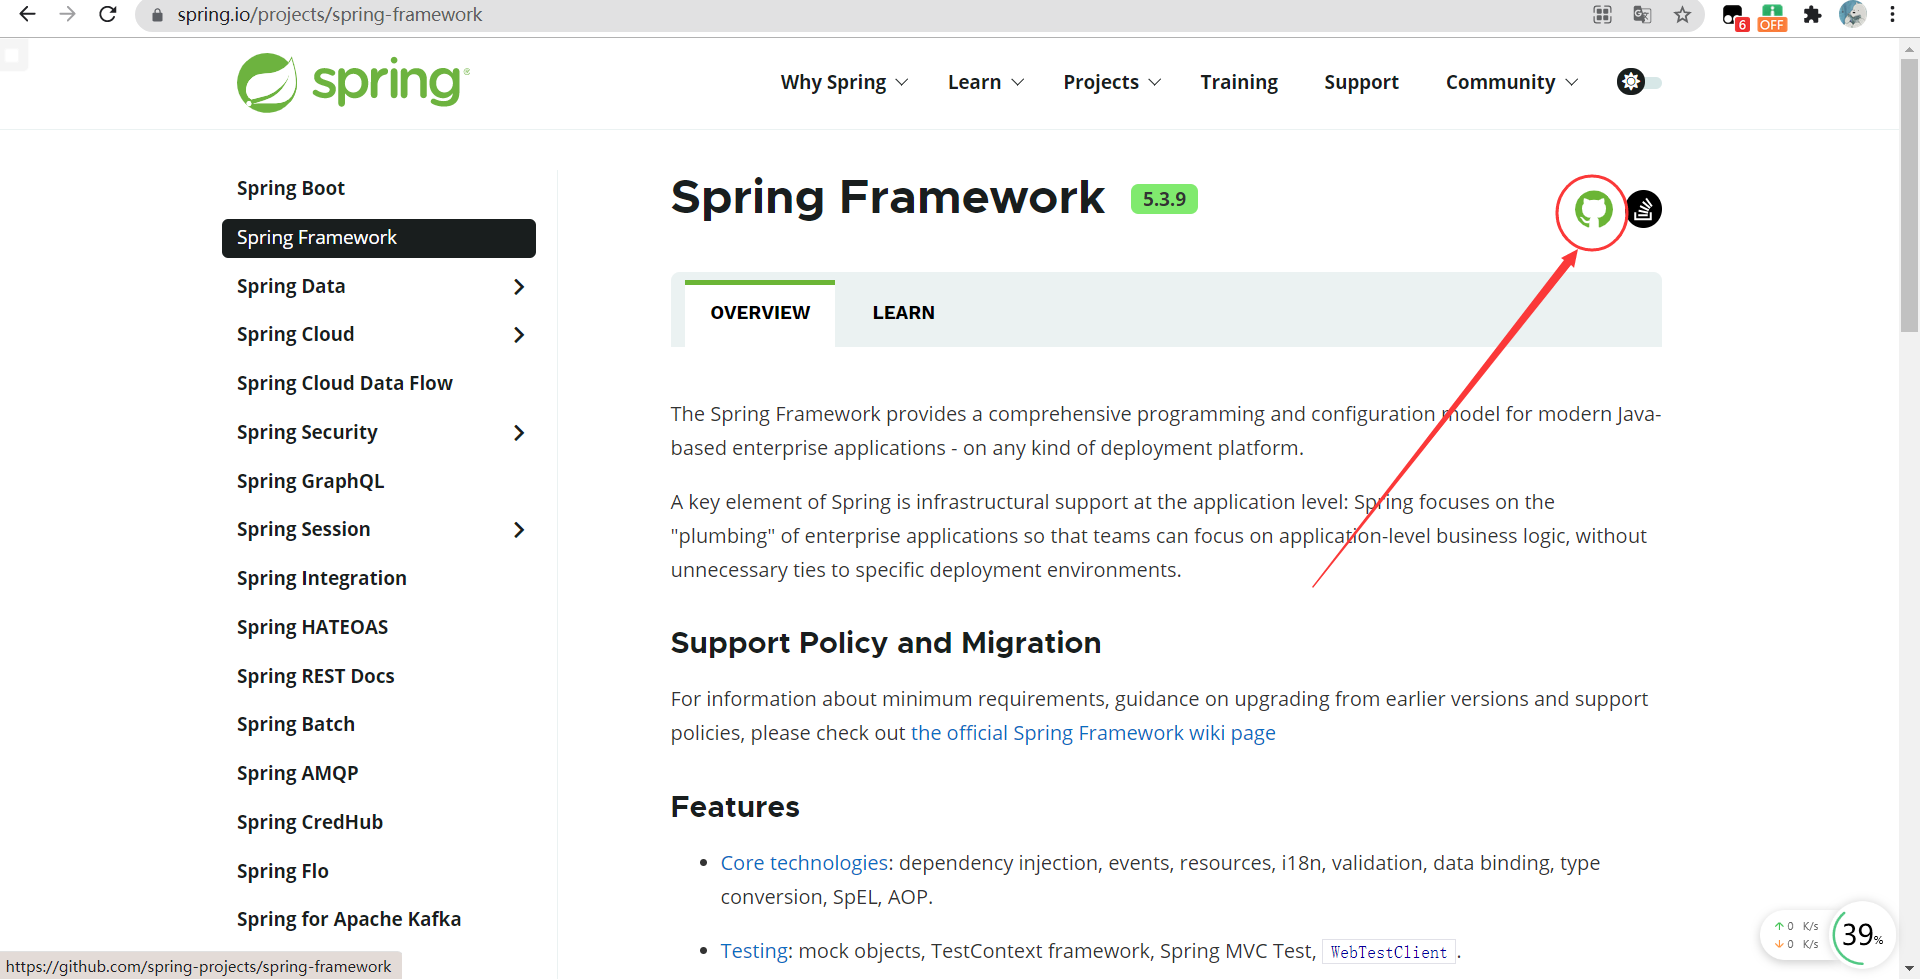Bookmark this page using the star icon
Viewport: 1920px width, 979px height.
tap(1683, 14)
